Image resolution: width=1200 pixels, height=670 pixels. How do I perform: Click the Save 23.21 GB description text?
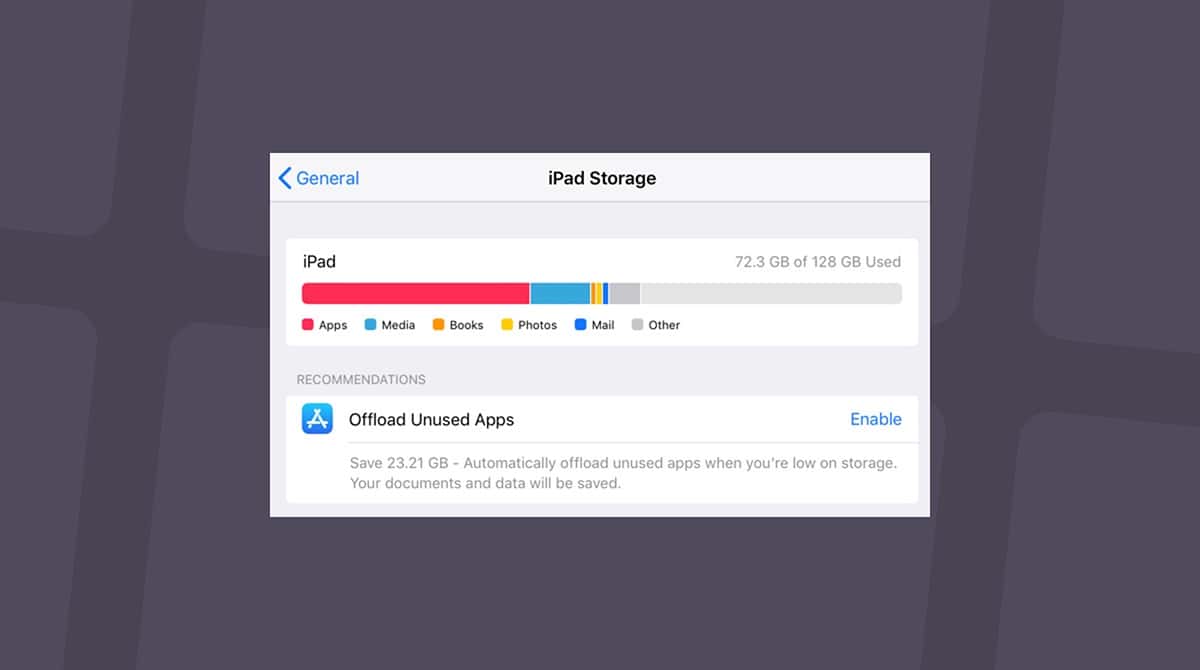tap(623, 473)
